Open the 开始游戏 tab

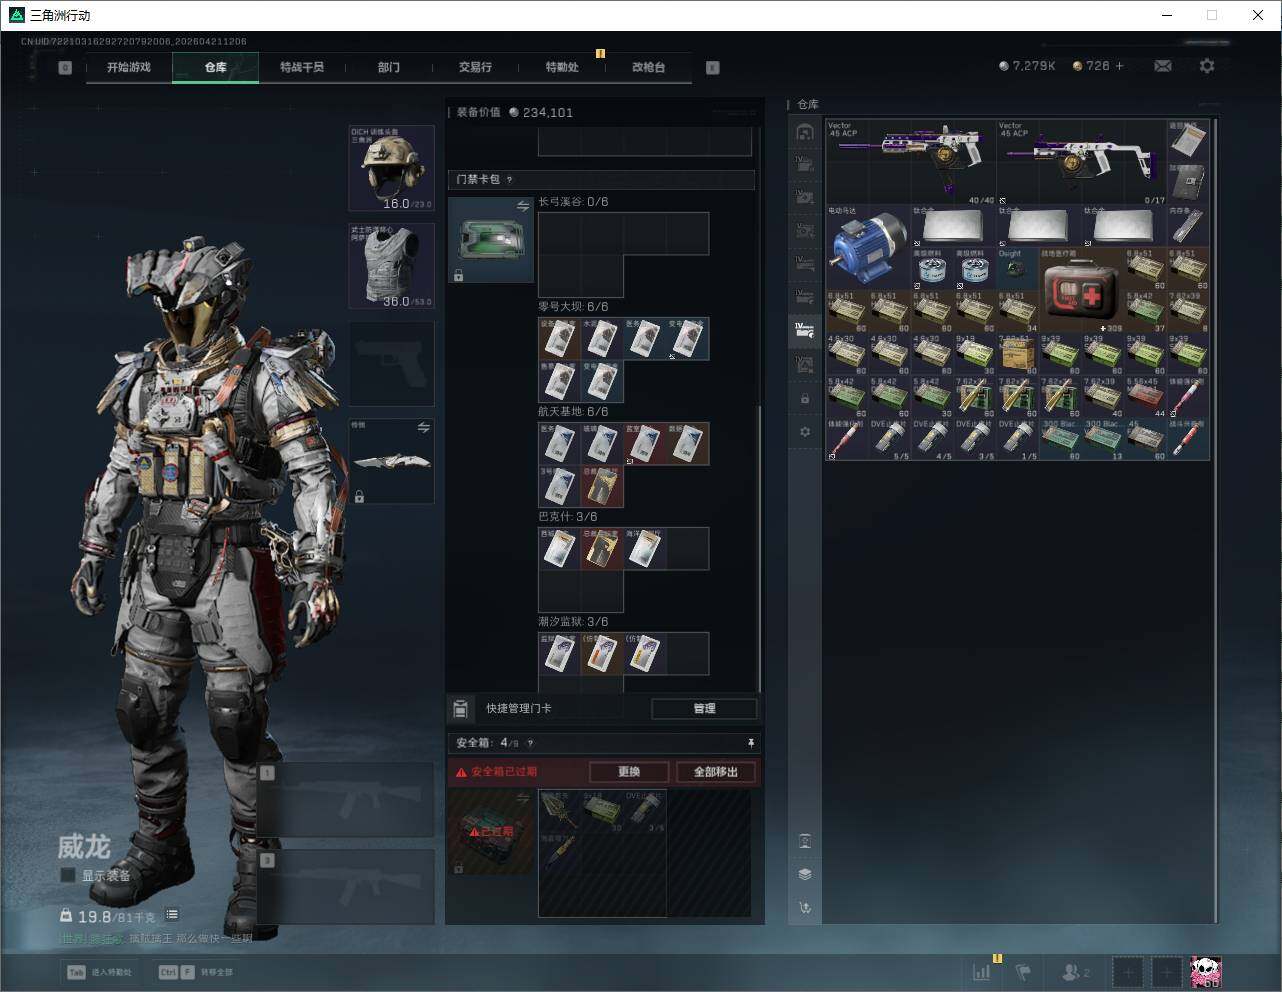129,67
